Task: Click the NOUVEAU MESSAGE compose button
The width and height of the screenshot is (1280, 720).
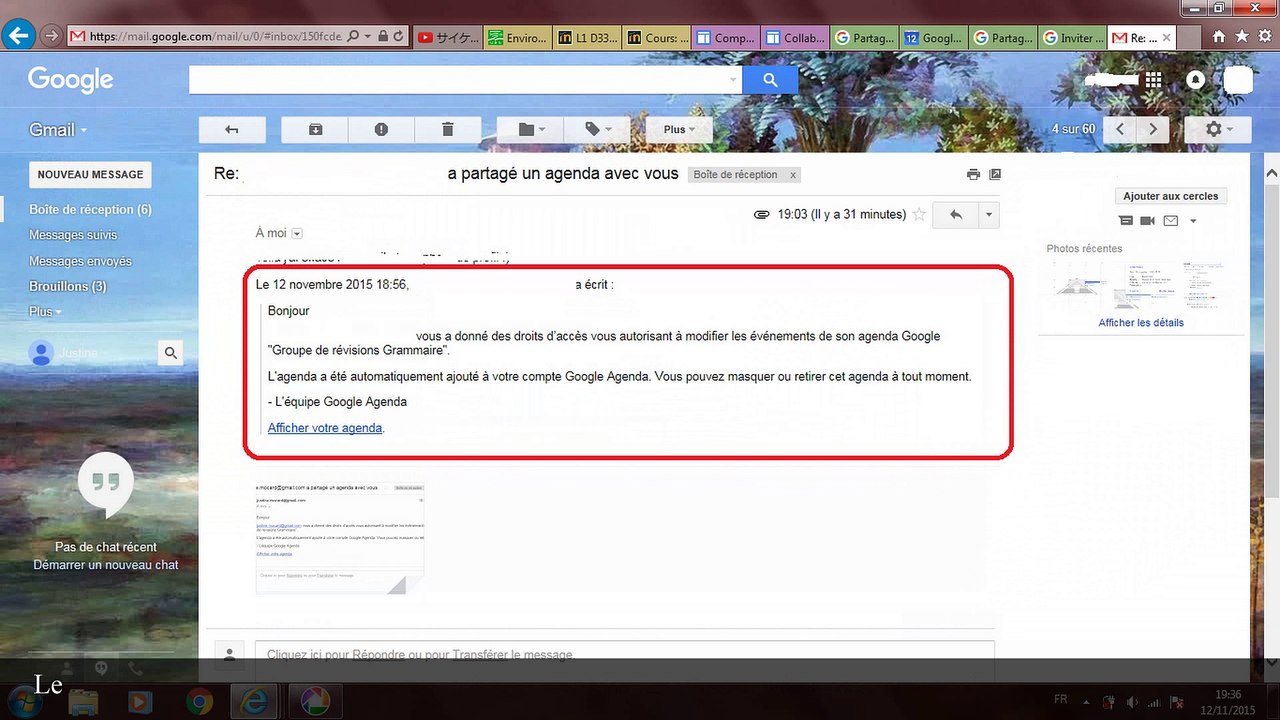Action: coord(90,174)
